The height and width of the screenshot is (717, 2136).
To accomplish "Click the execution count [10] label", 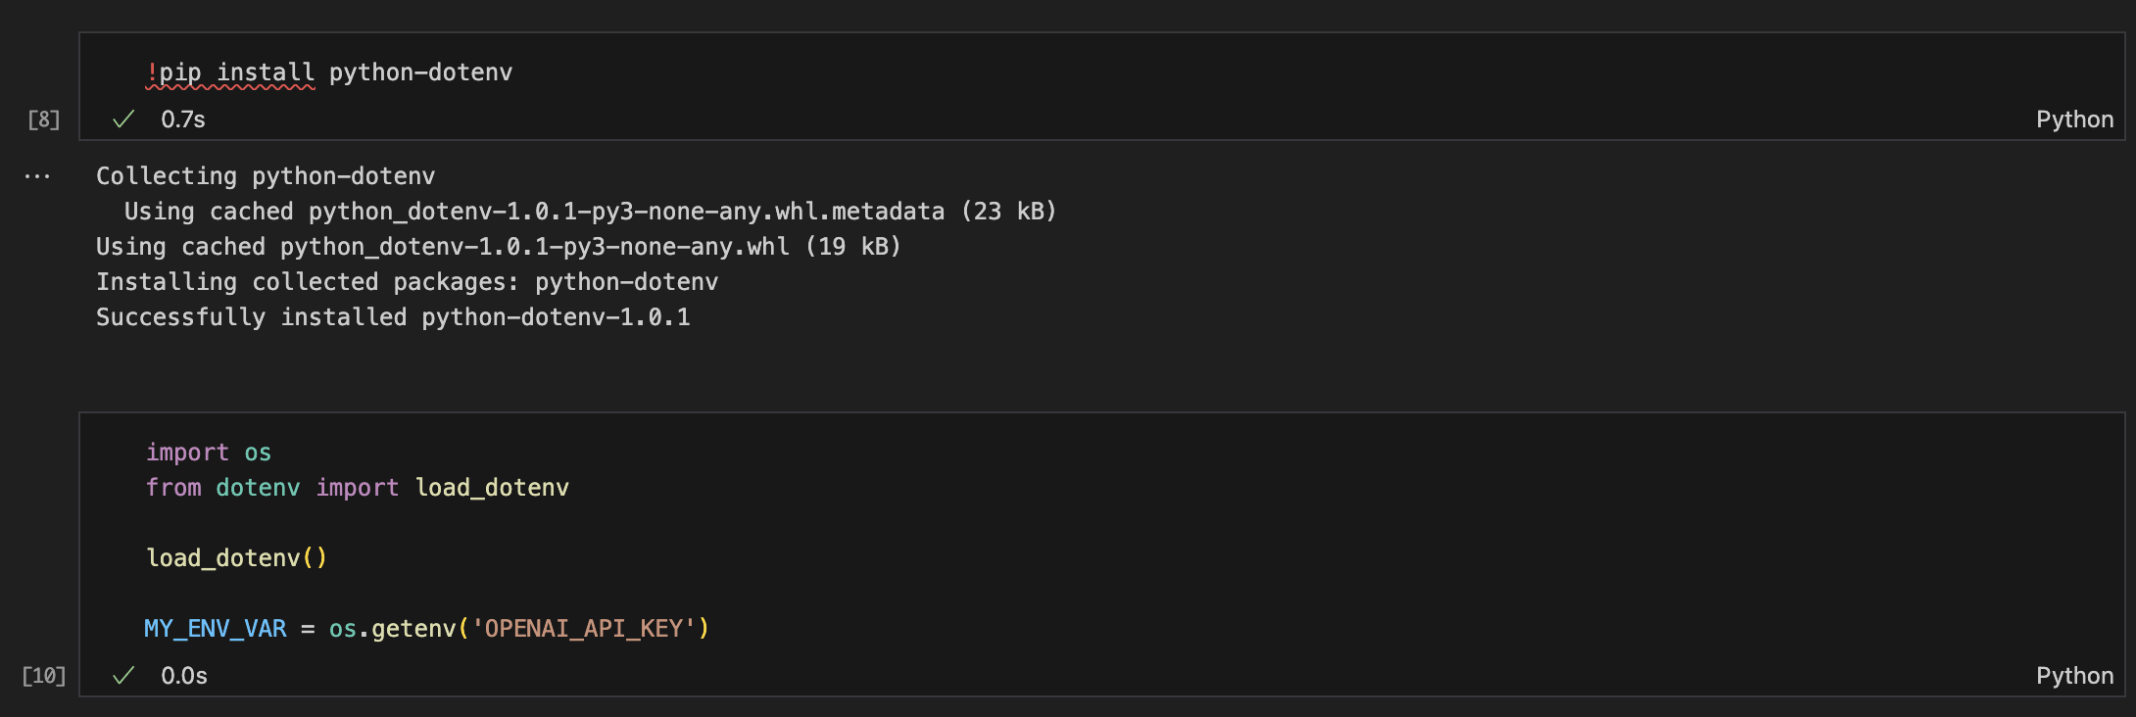I will [x=44, y=676].
